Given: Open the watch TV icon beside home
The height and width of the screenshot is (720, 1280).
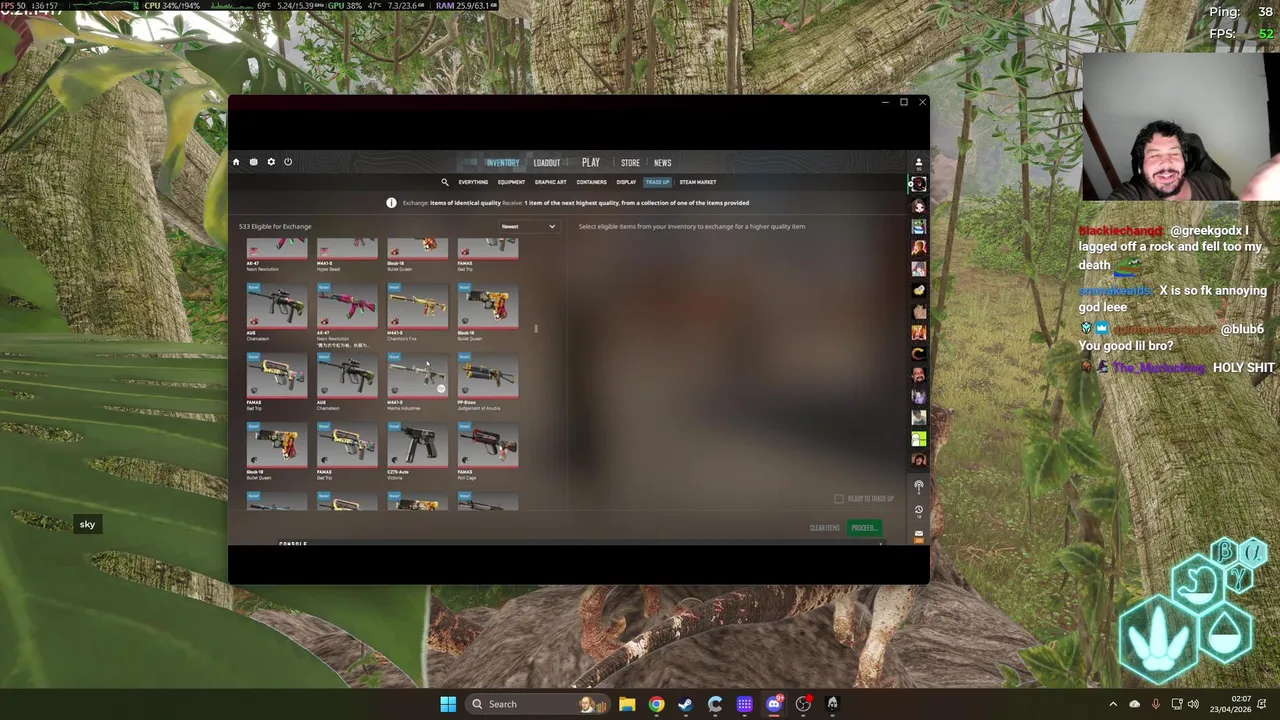Looking at the screenshot, I should [254, 162].
